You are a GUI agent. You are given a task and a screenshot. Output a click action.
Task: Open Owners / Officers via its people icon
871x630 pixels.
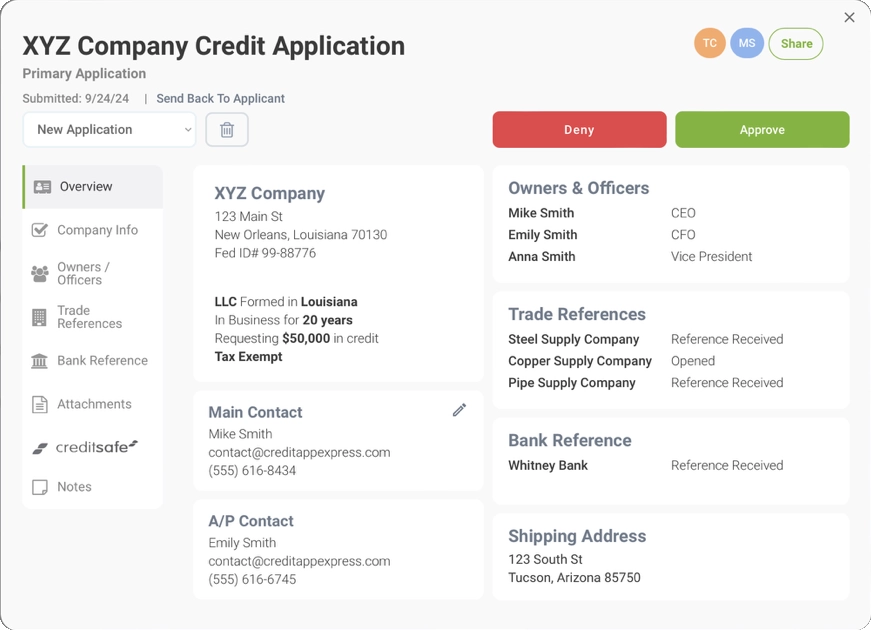(39, 273)
